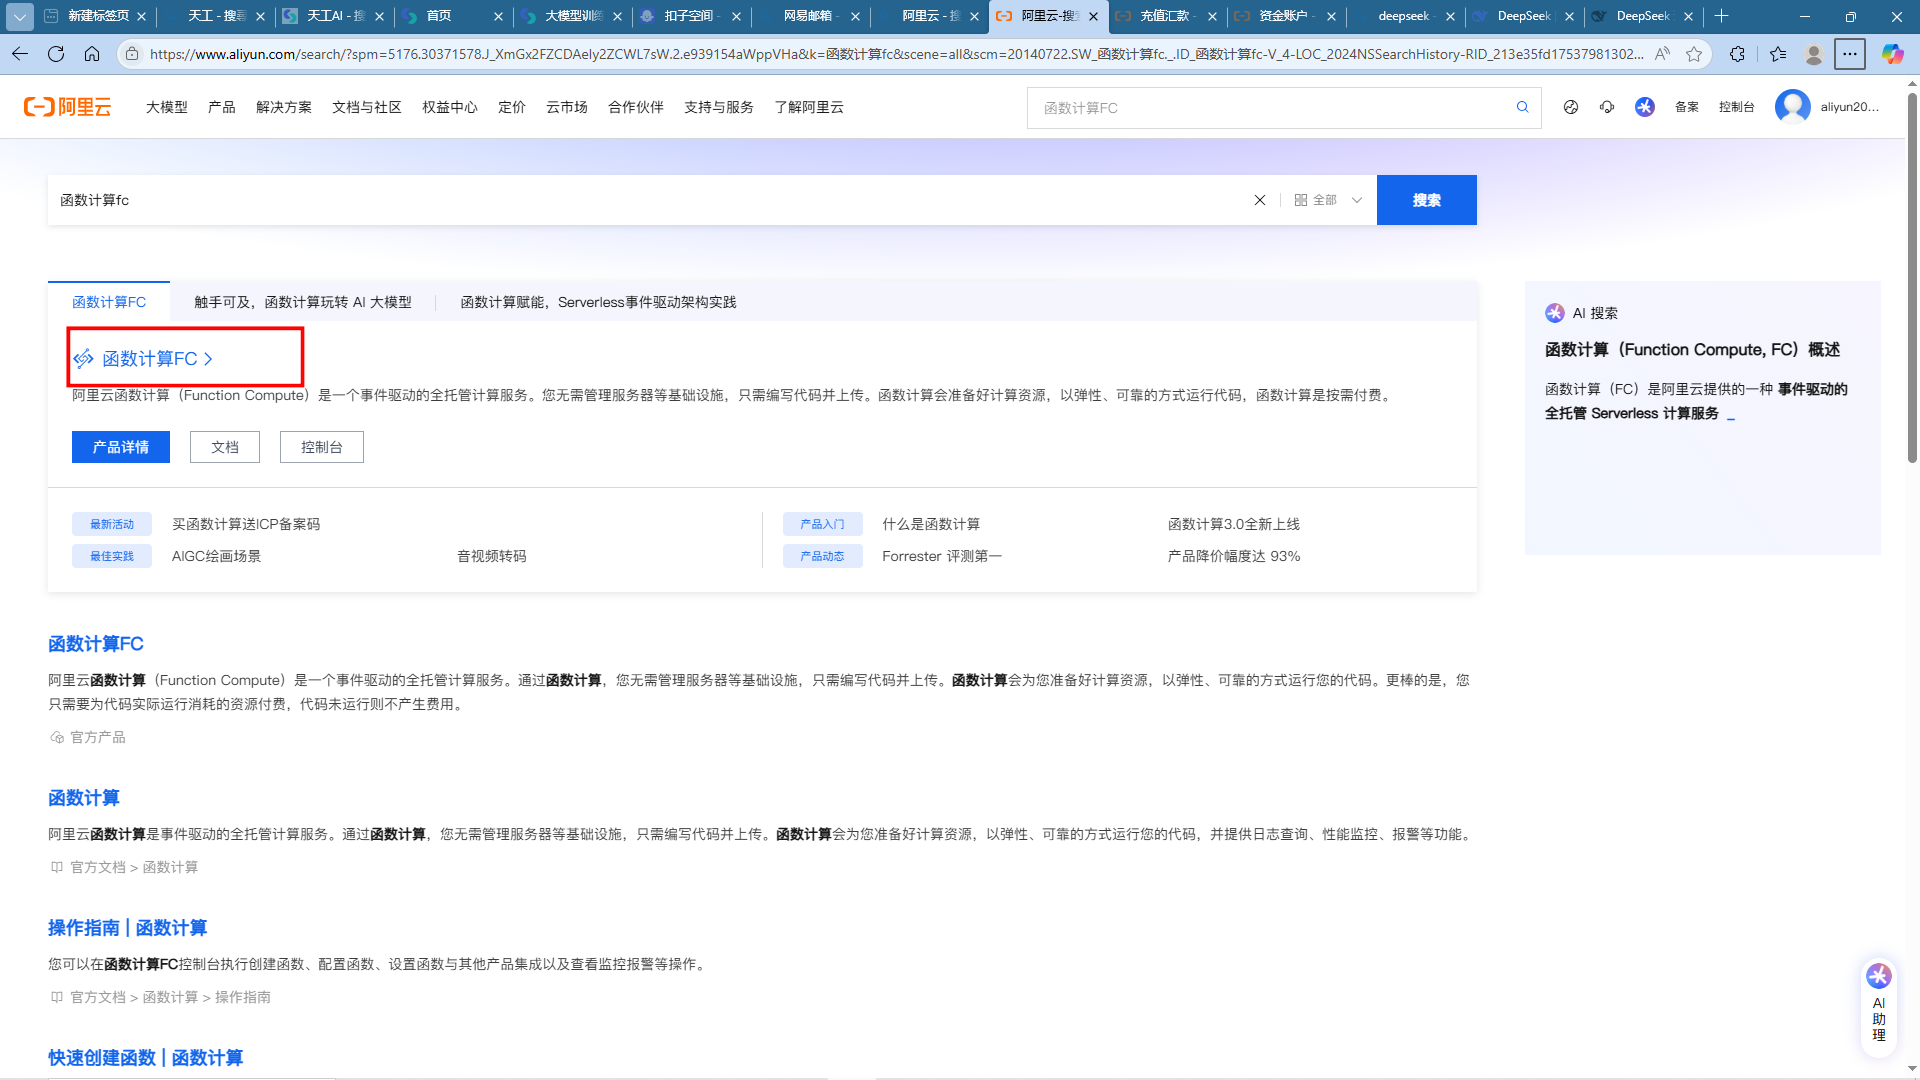Open the headset customer support icon

click(1607, 107)
